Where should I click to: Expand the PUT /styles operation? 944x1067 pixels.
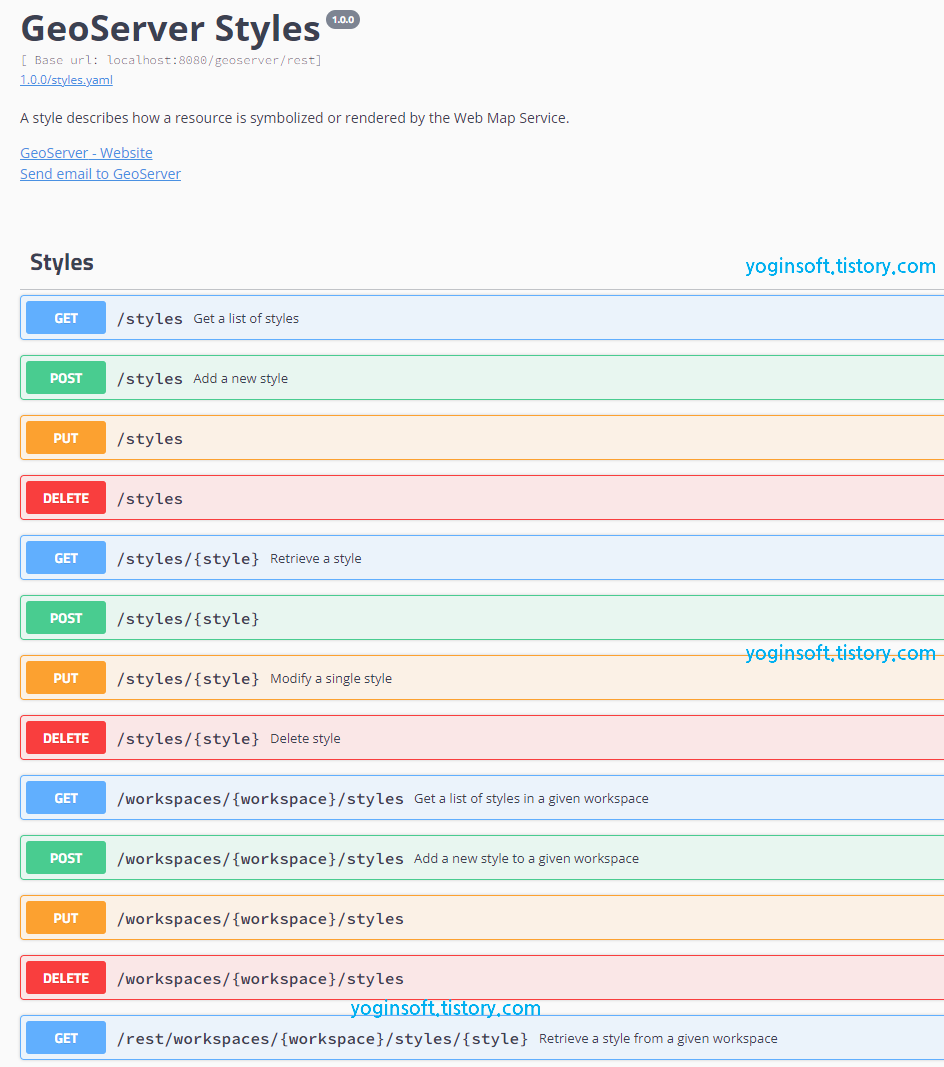point(482,438)
